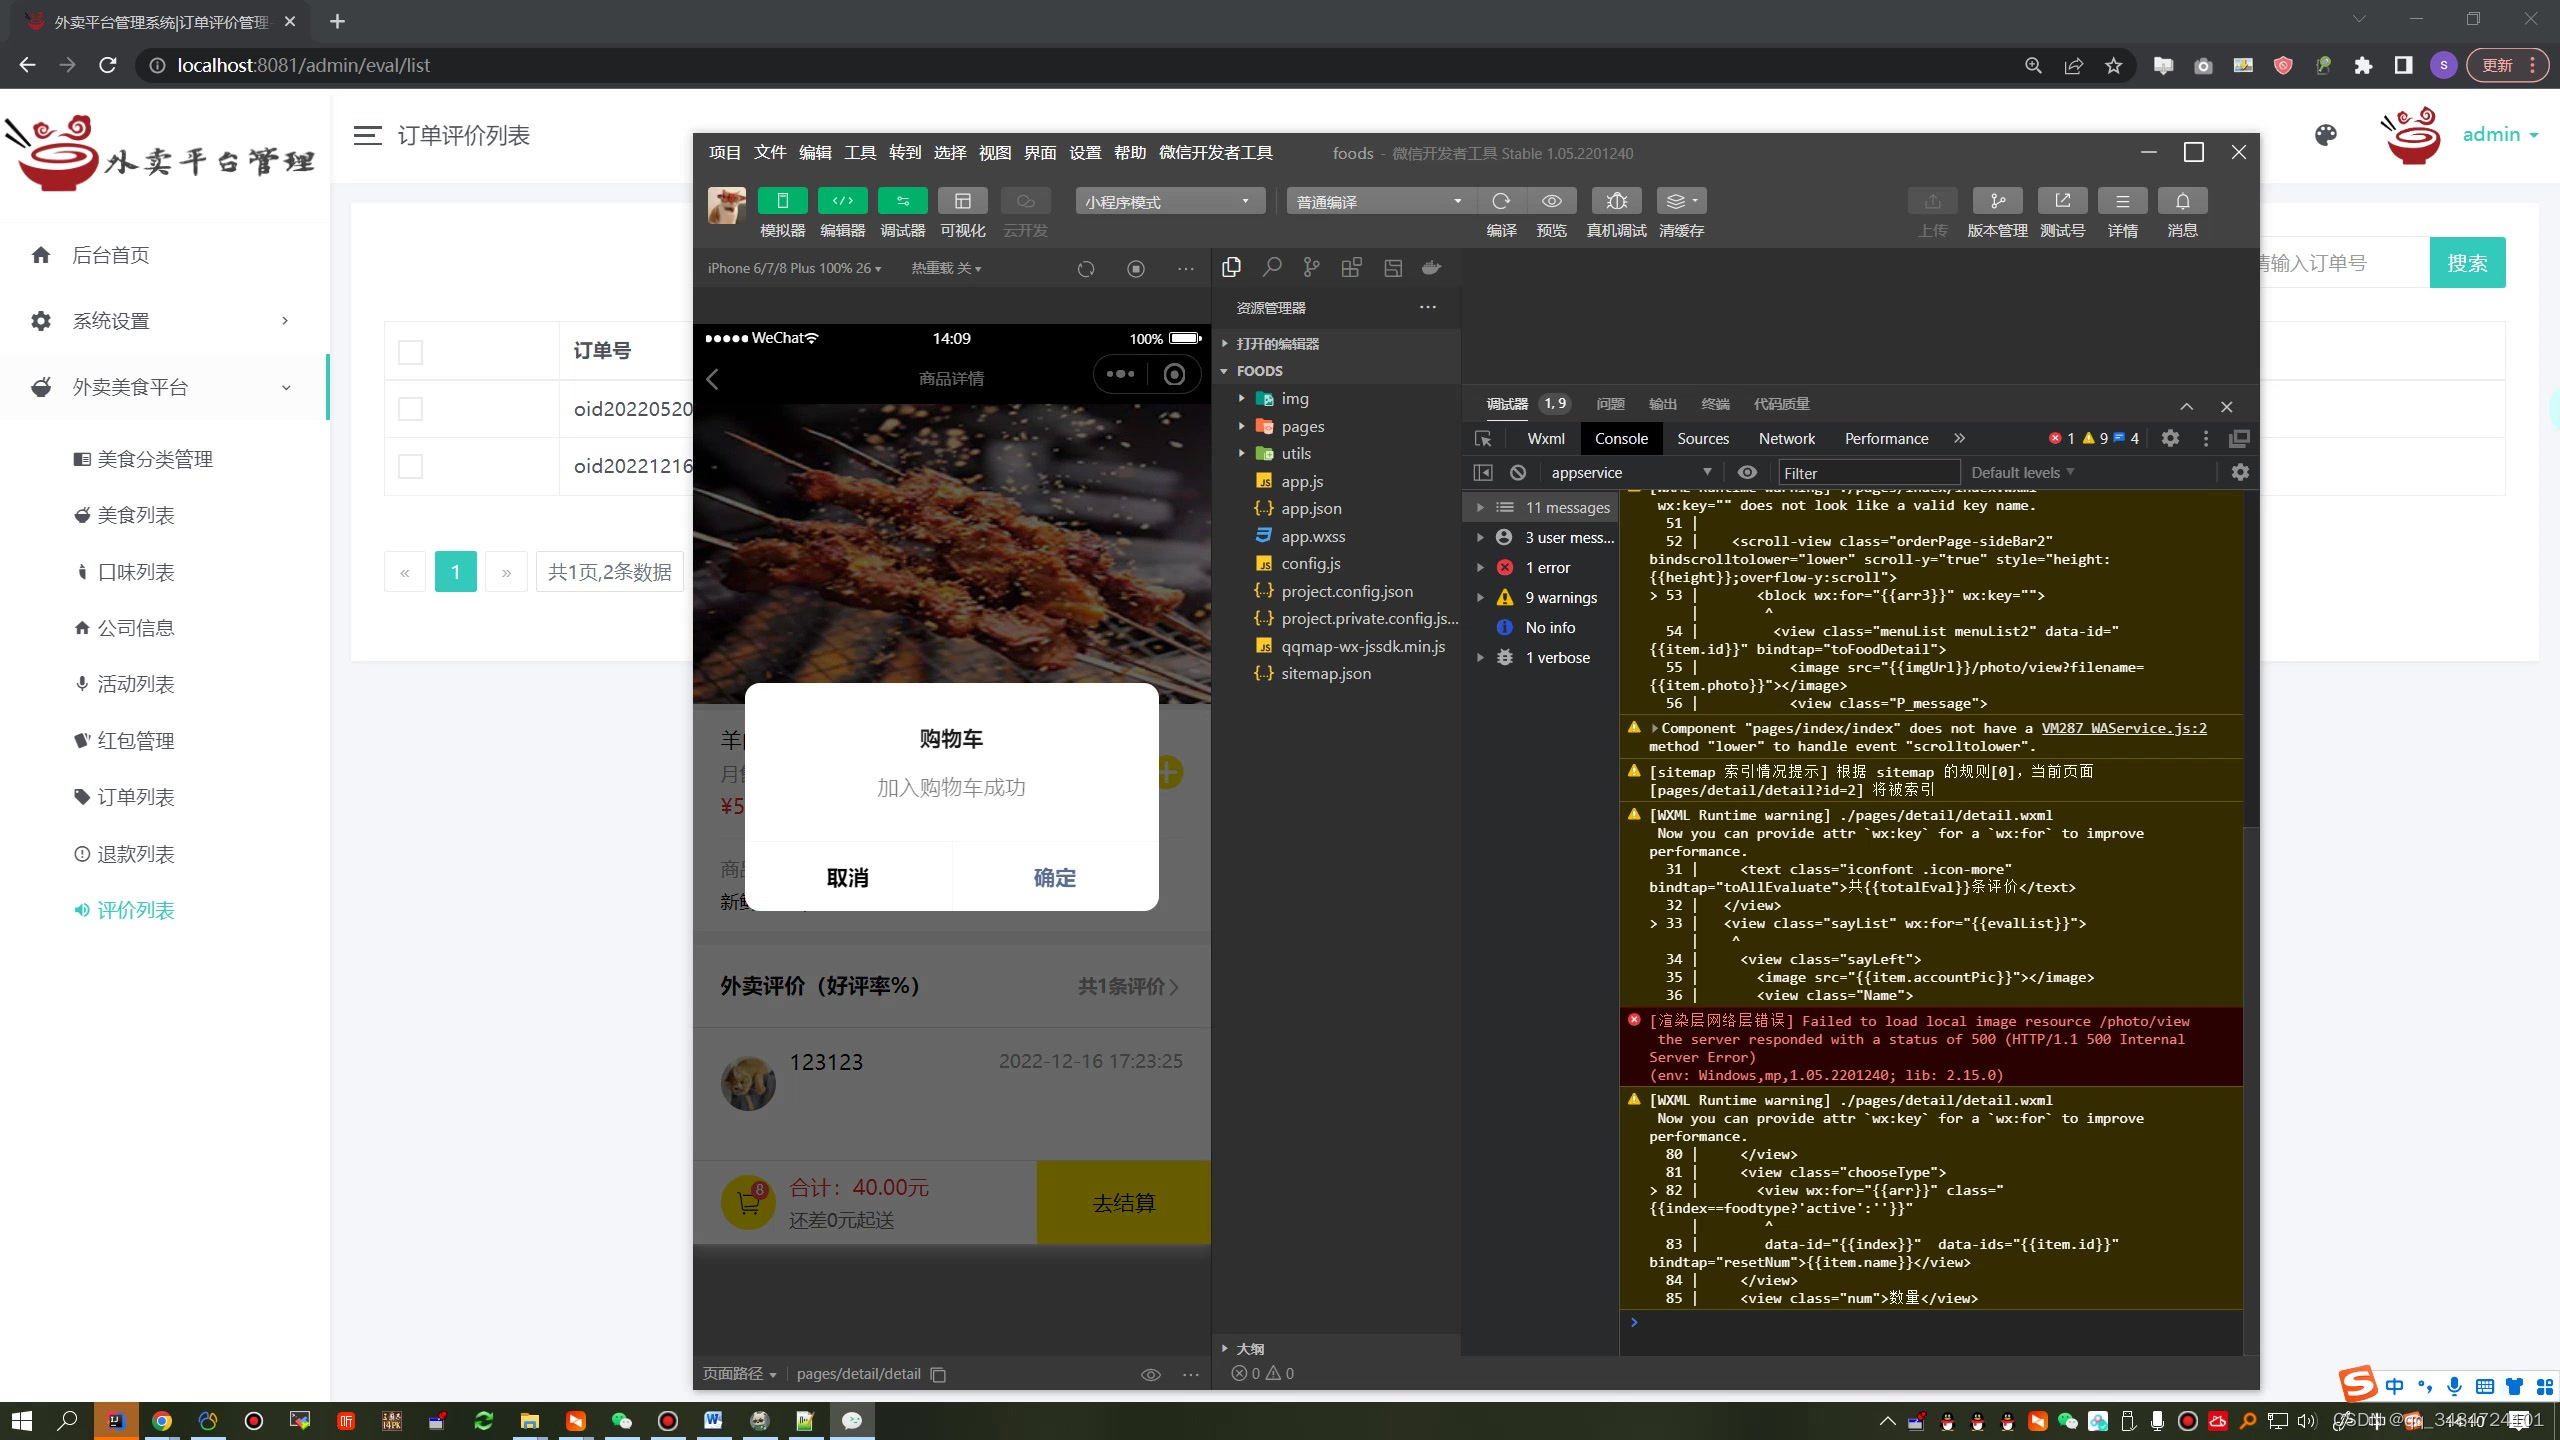
Task: Click the 搜索 search button
Action: point(2466,262)
